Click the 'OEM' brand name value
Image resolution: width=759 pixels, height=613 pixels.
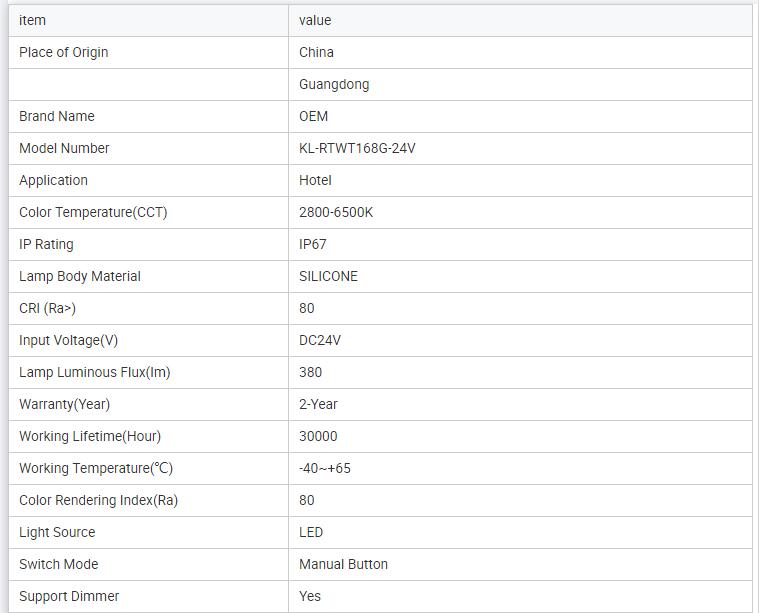click(313, 116)
